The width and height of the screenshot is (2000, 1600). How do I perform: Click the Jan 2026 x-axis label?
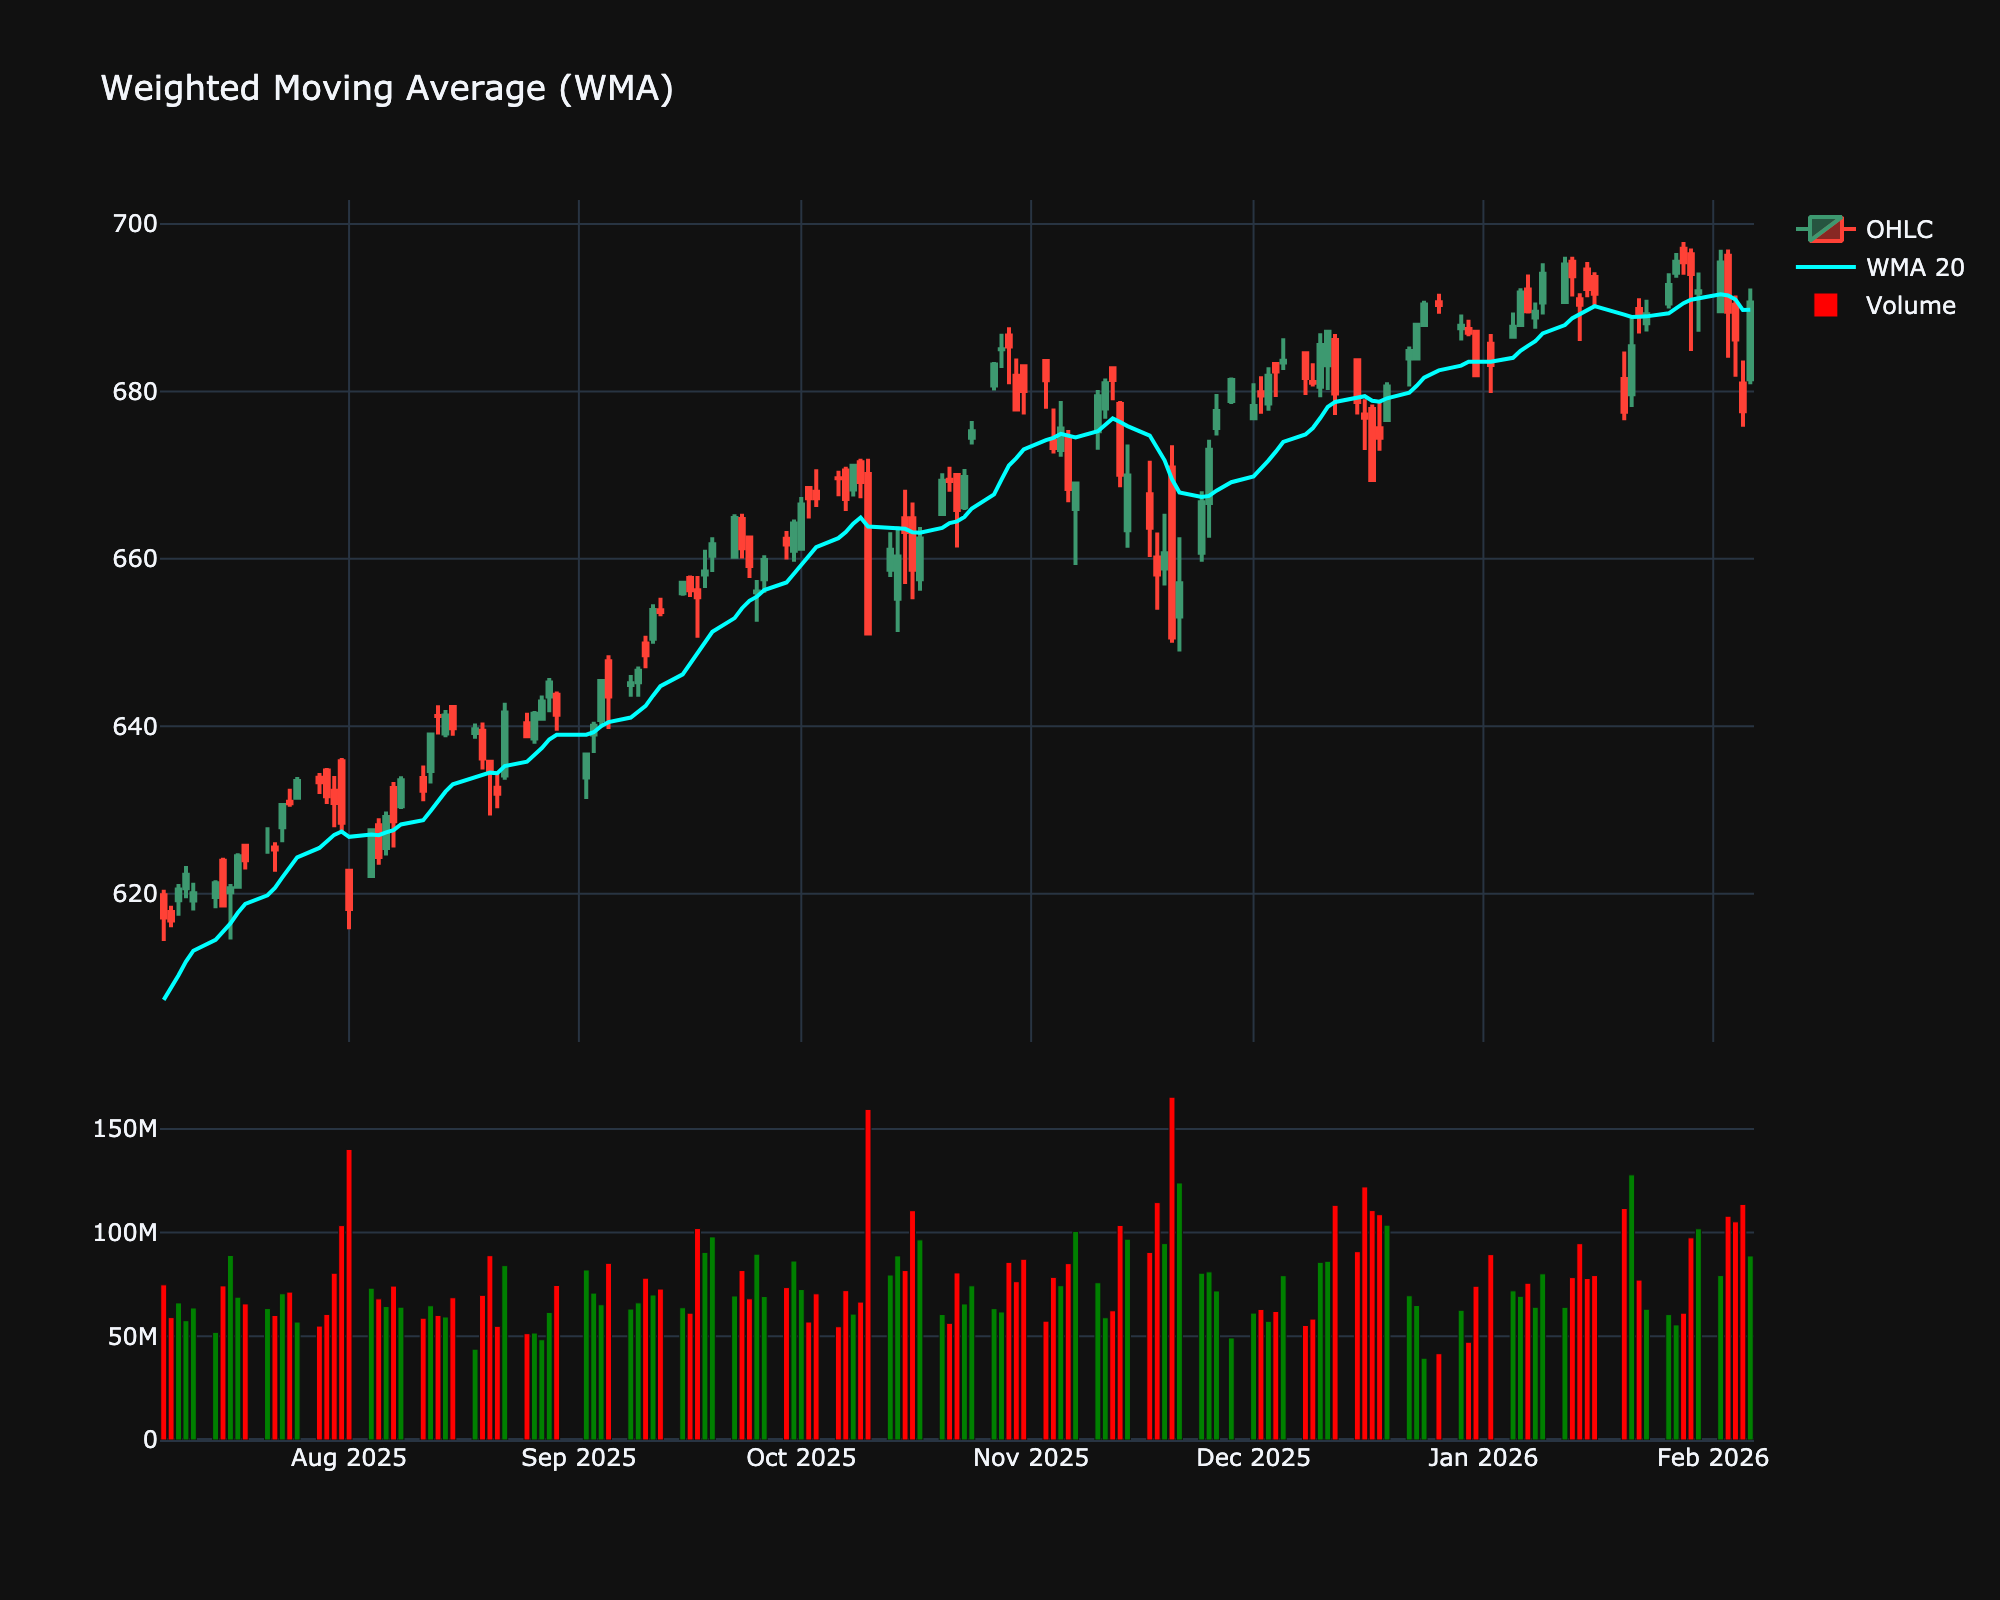[x=1483, y=1458]
